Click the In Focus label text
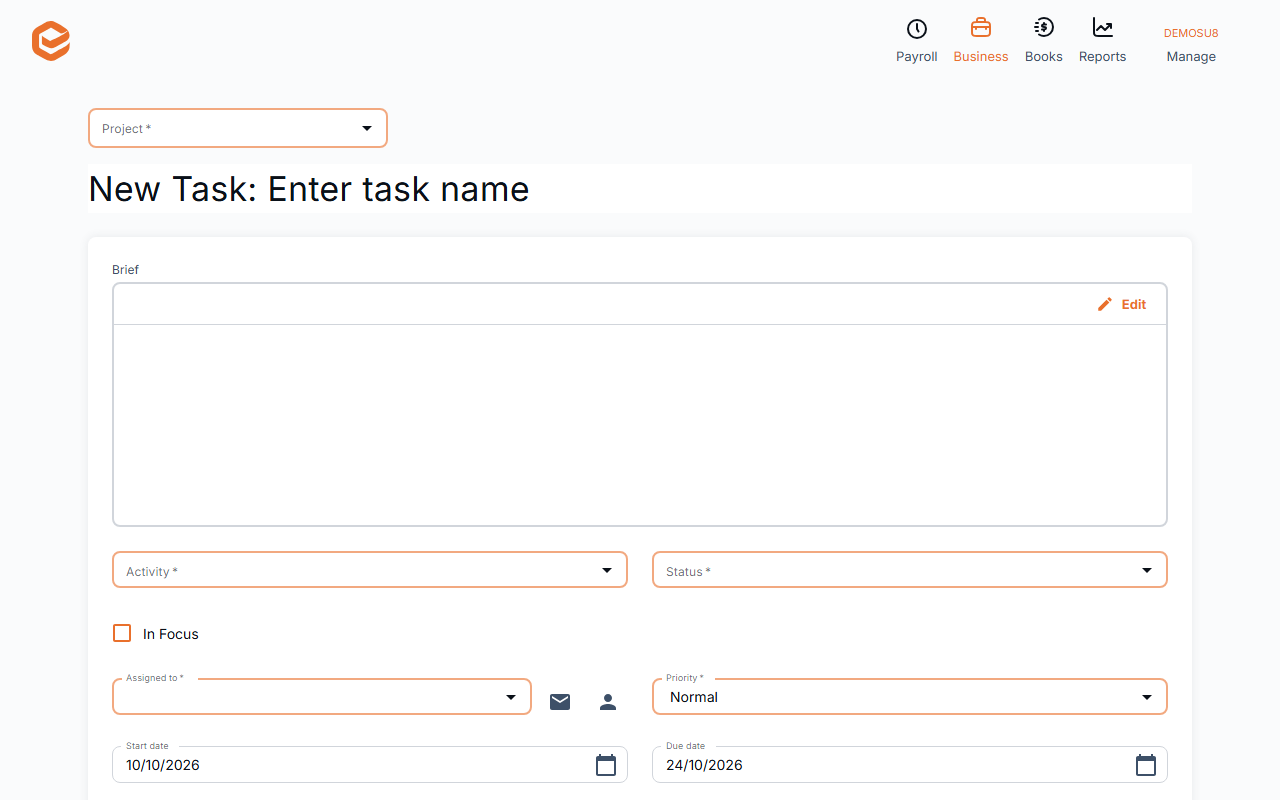 171,634
